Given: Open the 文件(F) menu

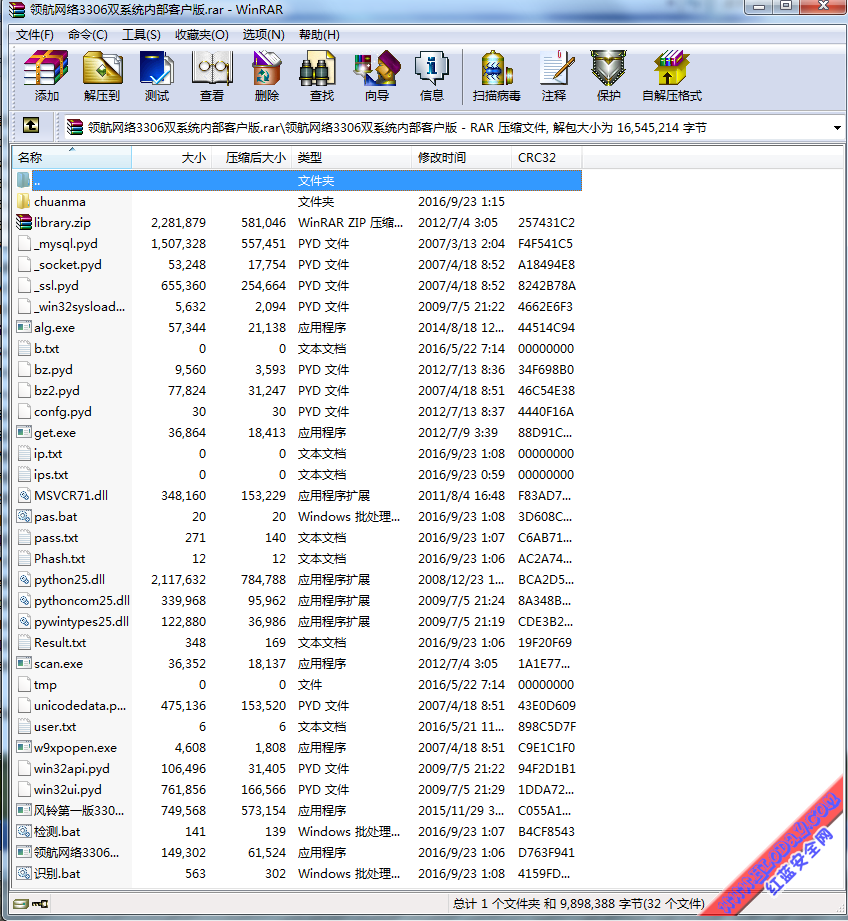Looking at the screenshot, I should tap(35, 35).
